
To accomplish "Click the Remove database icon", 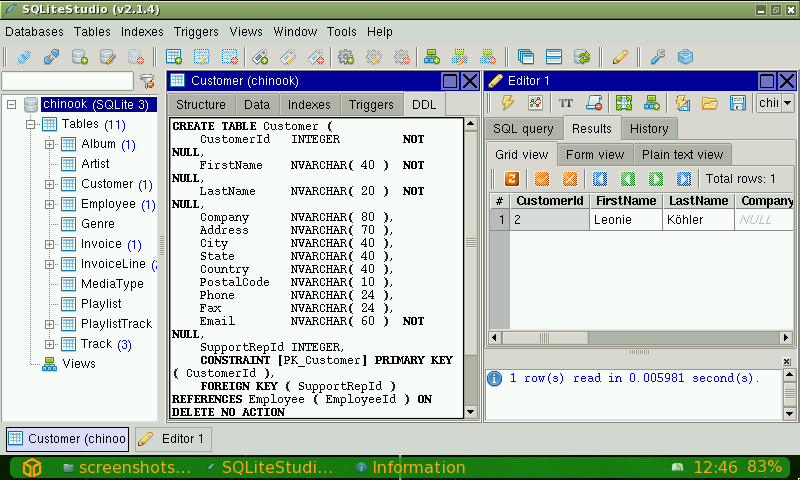I will 136,57.
